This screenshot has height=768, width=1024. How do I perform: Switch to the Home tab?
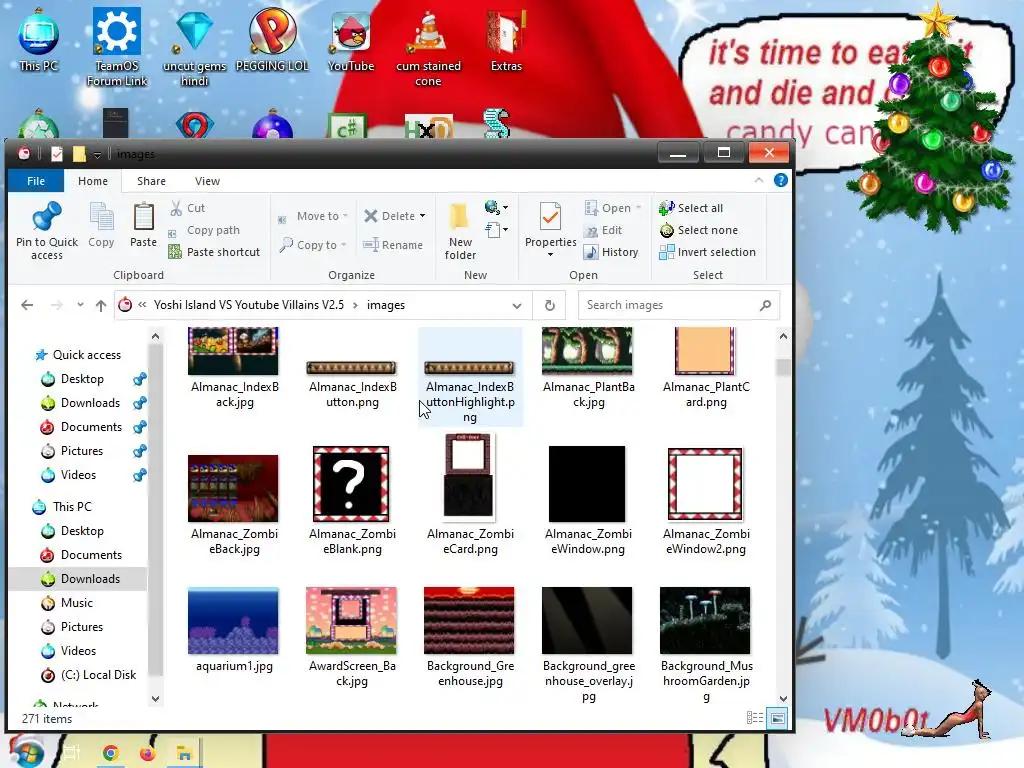click(93, 181)
